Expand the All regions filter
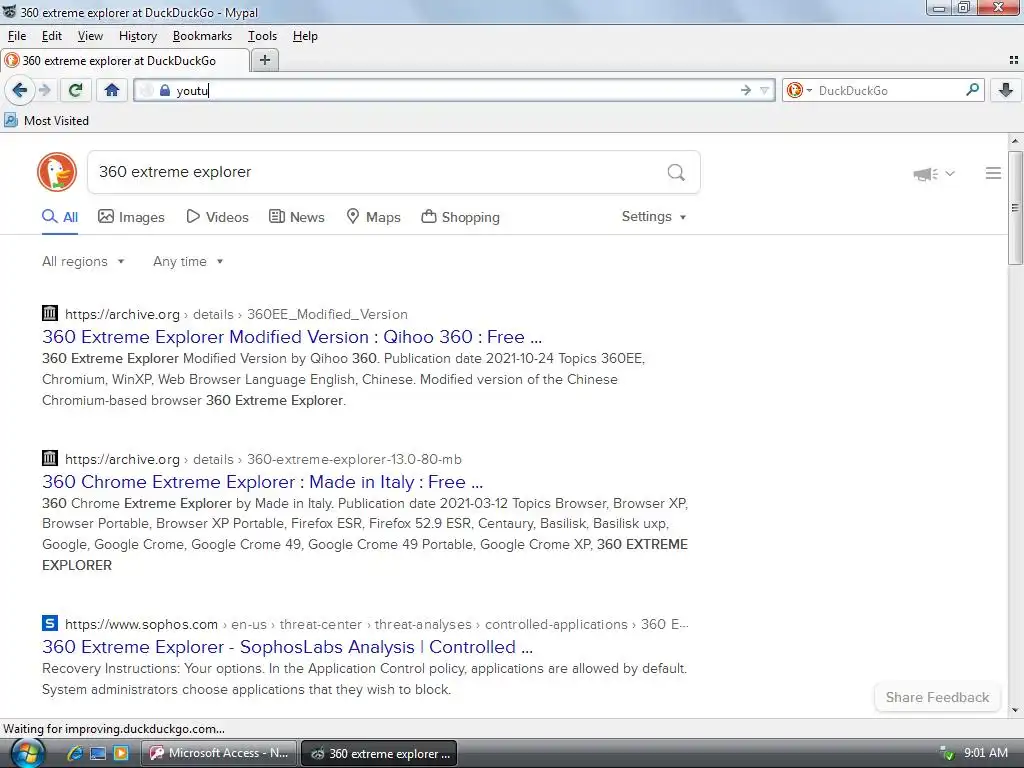1024x768 pixels. pos(83,261)
